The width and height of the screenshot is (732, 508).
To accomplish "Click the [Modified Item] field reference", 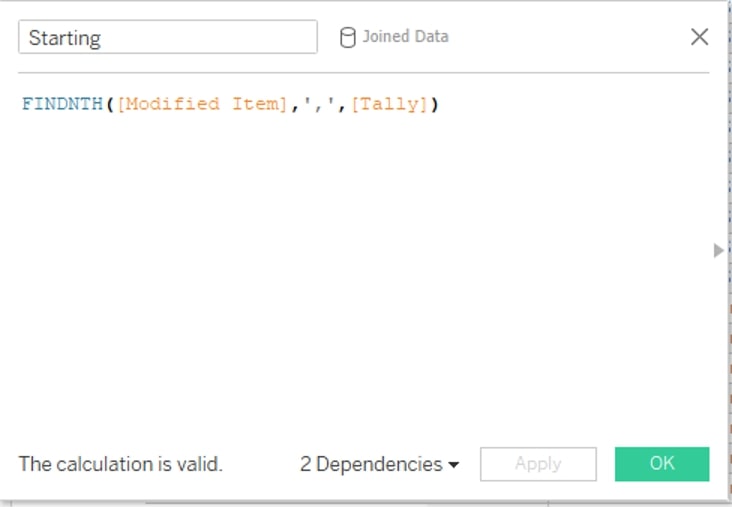I will [x=202, y=104].
